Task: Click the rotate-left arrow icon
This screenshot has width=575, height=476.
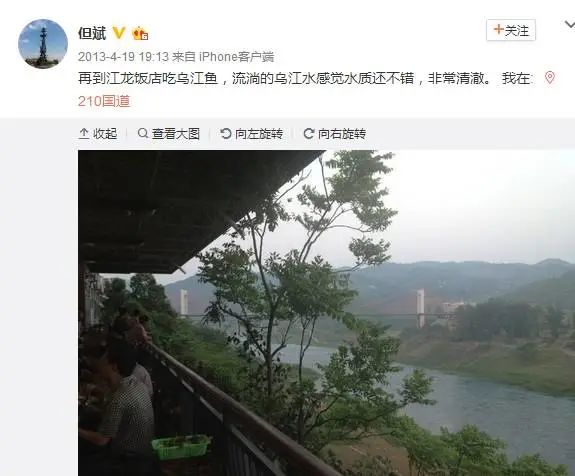Action: click(x=226, y=133)
